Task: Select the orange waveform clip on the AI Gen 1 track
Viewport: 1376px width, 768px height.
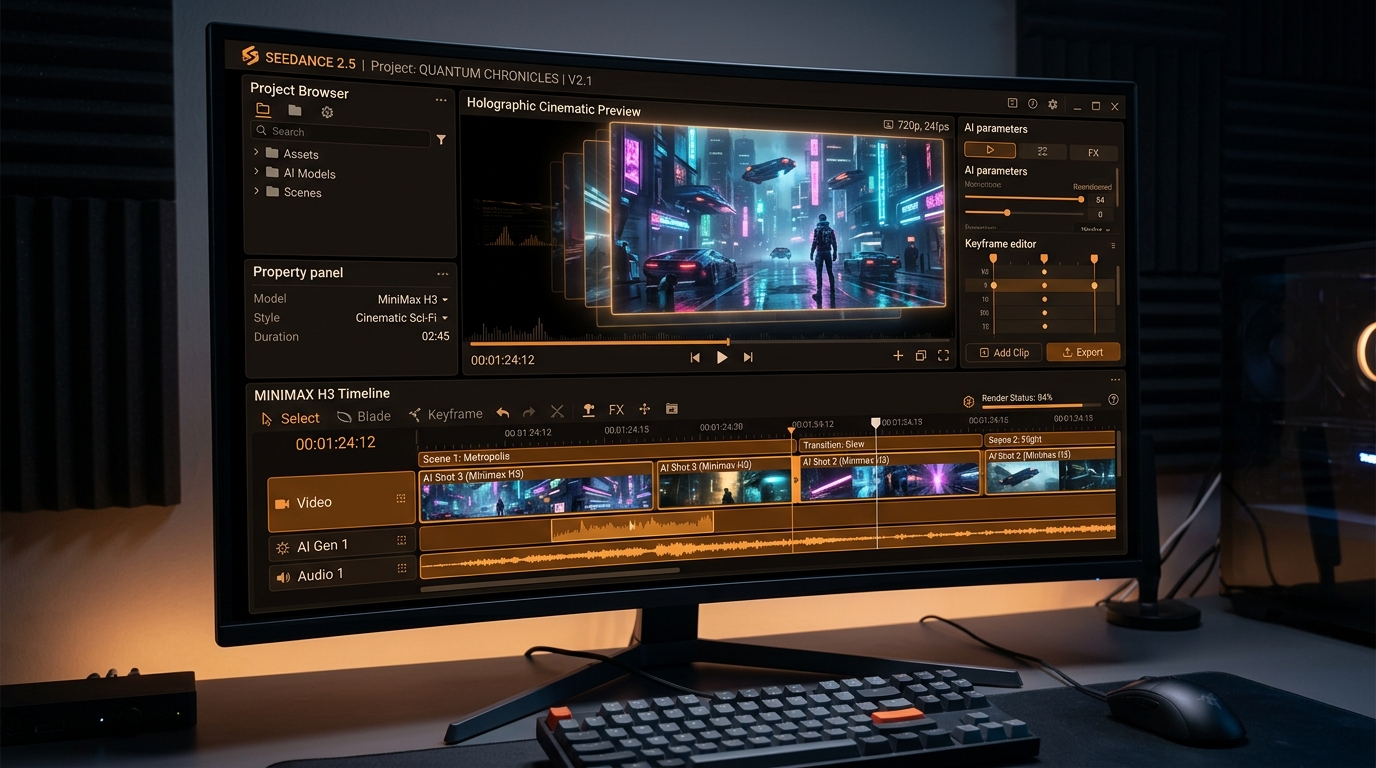Action: tap(632, 526)
